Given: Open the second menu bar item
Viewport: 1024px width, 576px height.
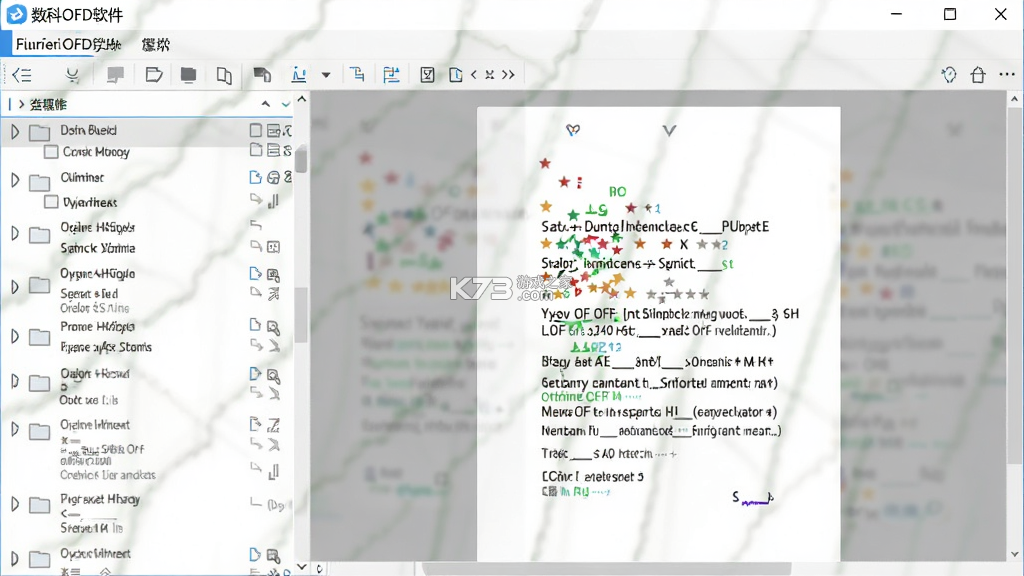Looking at the screenshot, I should click(x=155, y=44).
